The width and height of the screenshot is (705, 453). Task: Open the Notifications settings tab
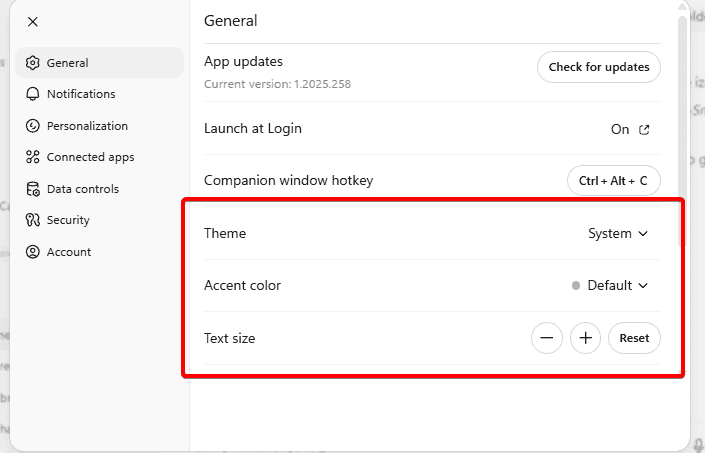tap(80, 94)
